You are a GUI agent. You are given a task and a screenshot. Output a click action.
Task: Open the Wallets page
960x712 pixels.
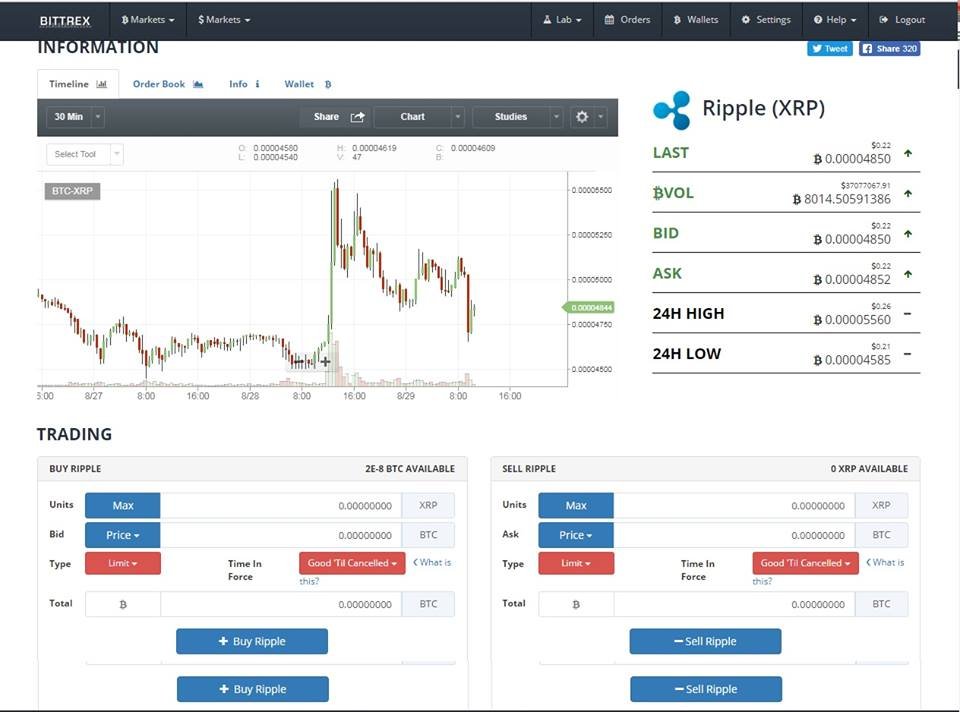pyautogui.click(x=696, y=20)
